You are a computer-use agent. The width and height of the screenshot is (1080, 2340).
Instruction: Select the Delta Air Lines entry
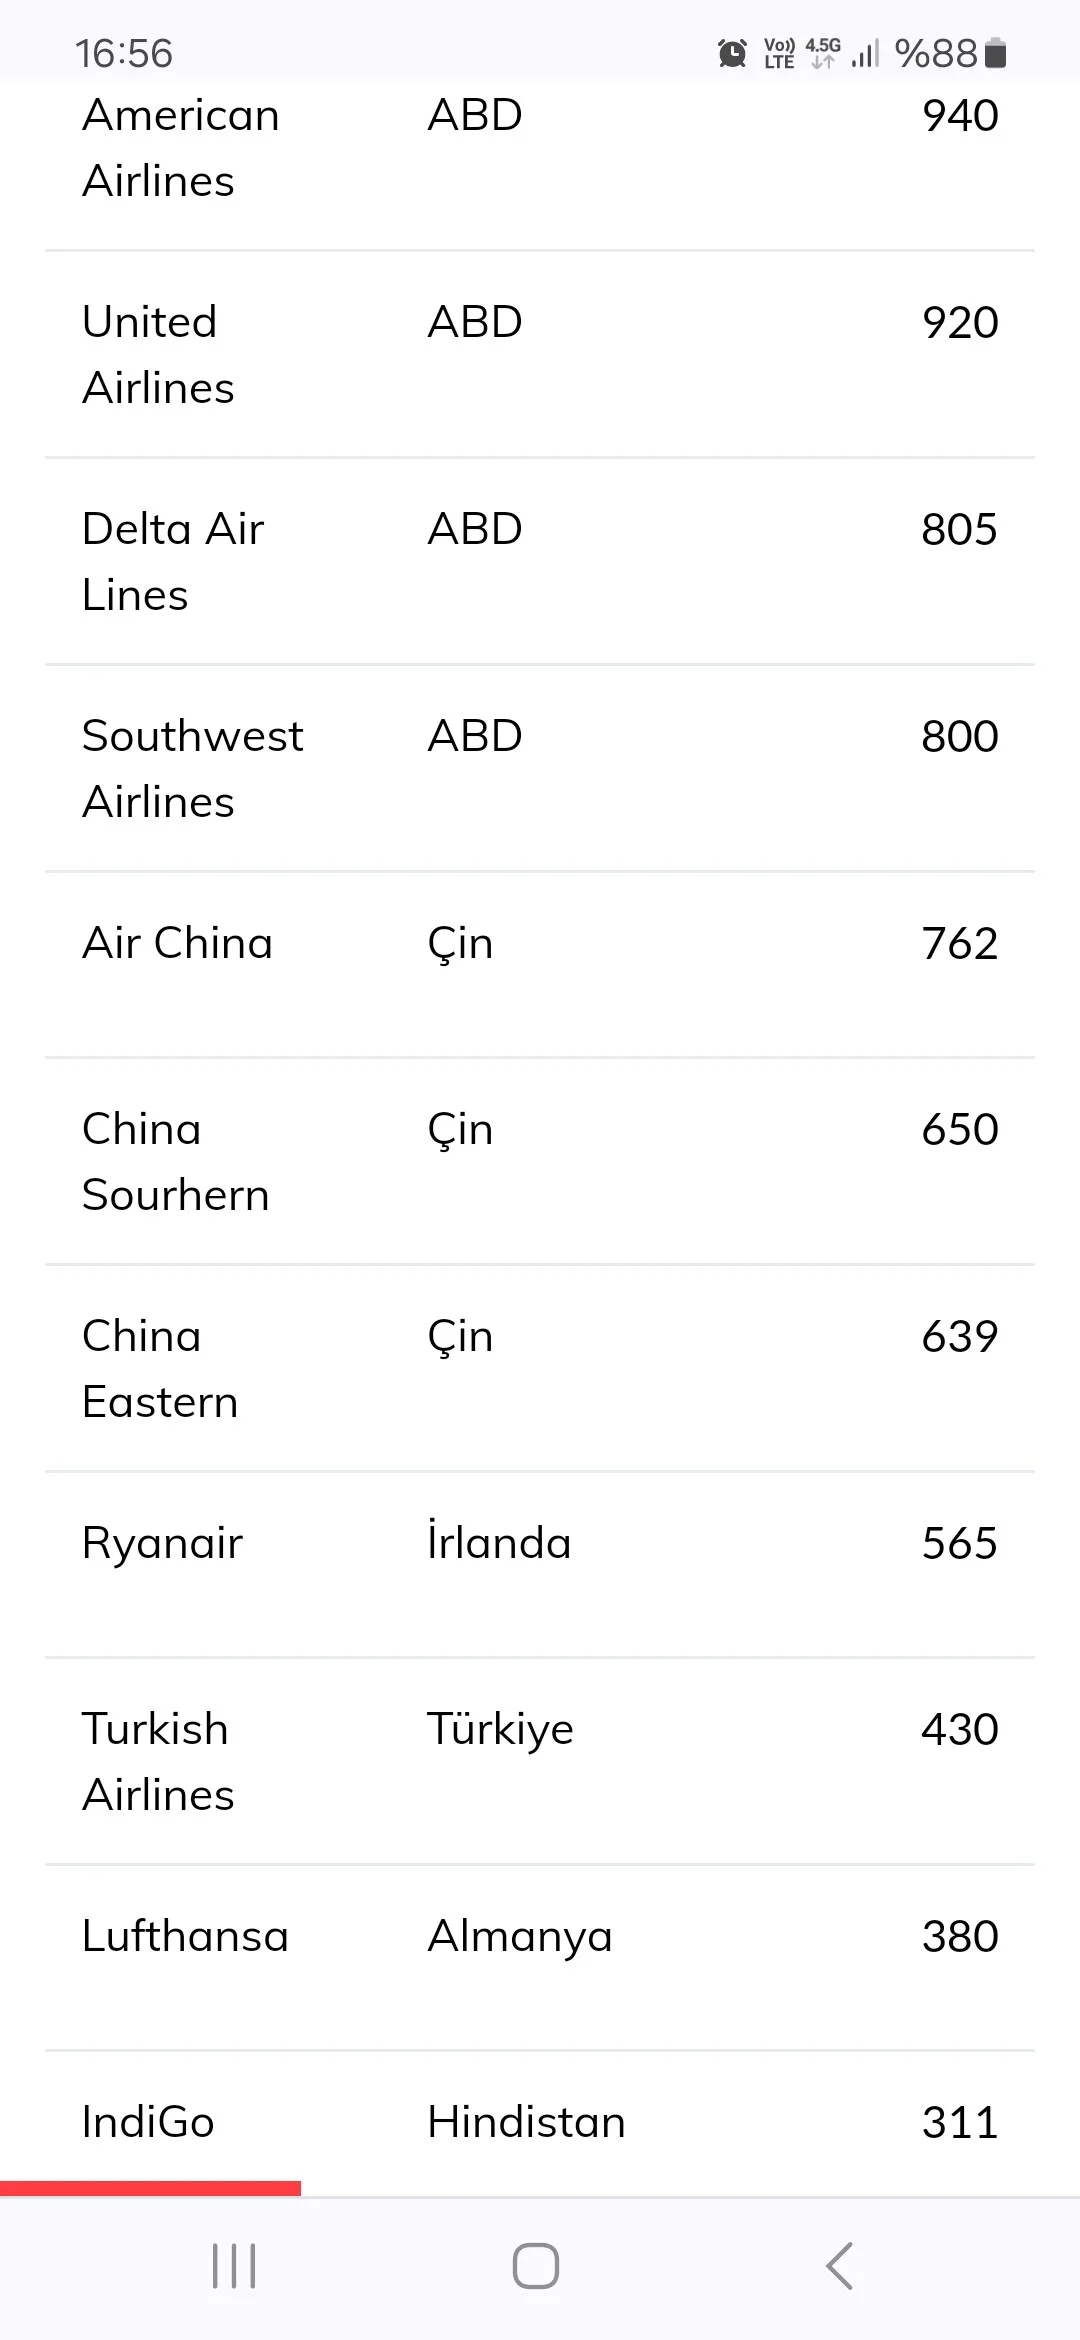point(172,562)
